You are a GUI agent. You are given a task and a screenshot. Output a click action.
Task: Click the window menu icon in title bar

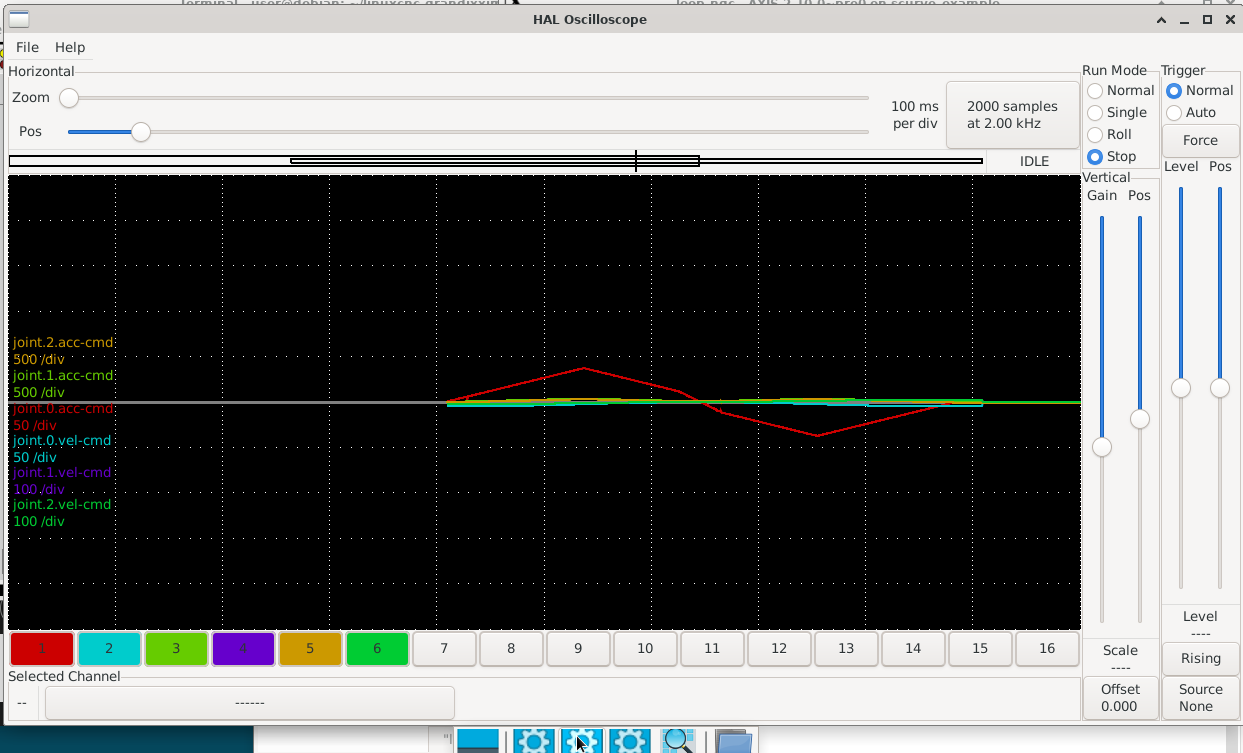coord(19,19)
